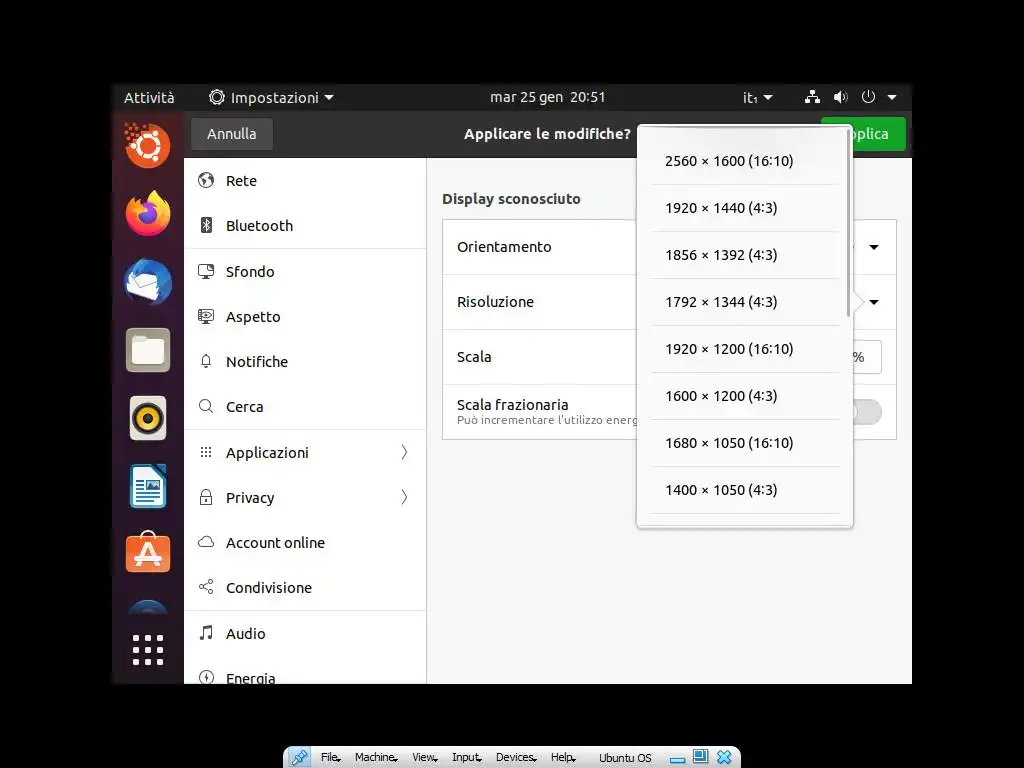Open the it keyboard layout menu
This screenshot has height=768, width=1024.
click(758, 97)
